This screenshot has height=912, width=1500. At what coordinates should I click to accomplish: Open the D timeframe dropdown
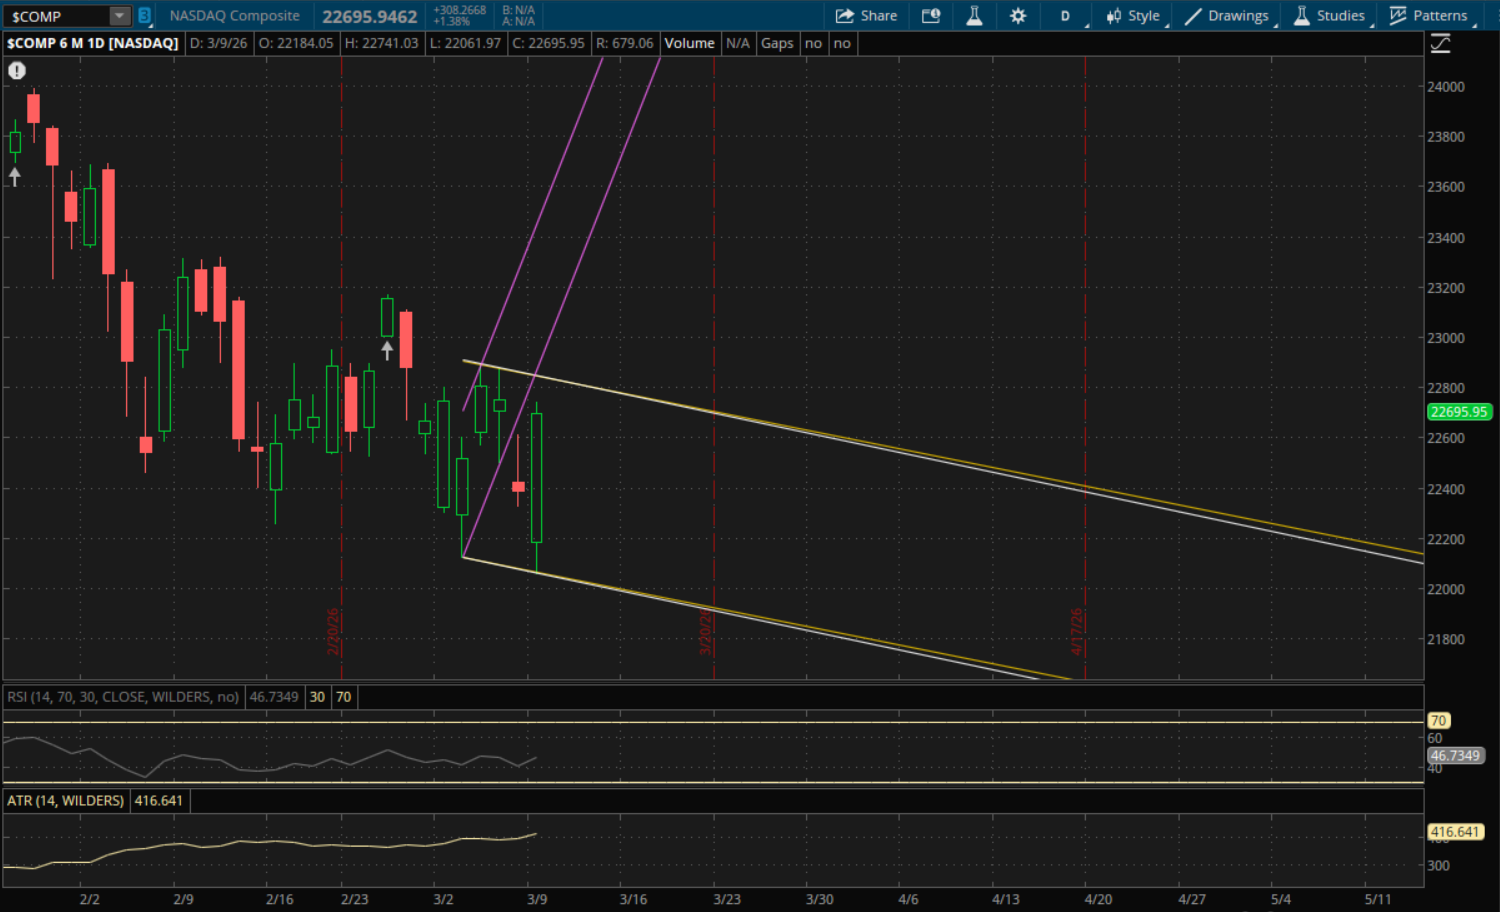(1066, 16)
